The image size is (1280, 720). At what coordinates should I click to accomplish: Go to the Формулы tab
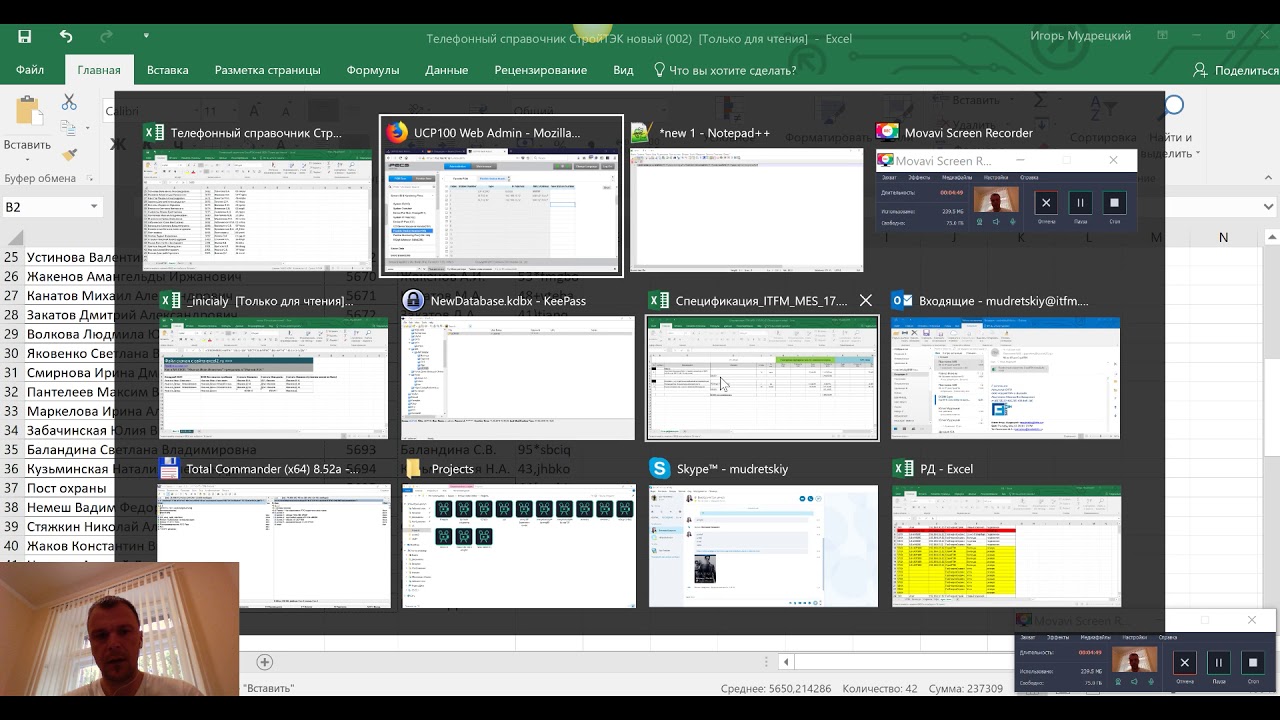pyautogui.click(x=373, y=70)
